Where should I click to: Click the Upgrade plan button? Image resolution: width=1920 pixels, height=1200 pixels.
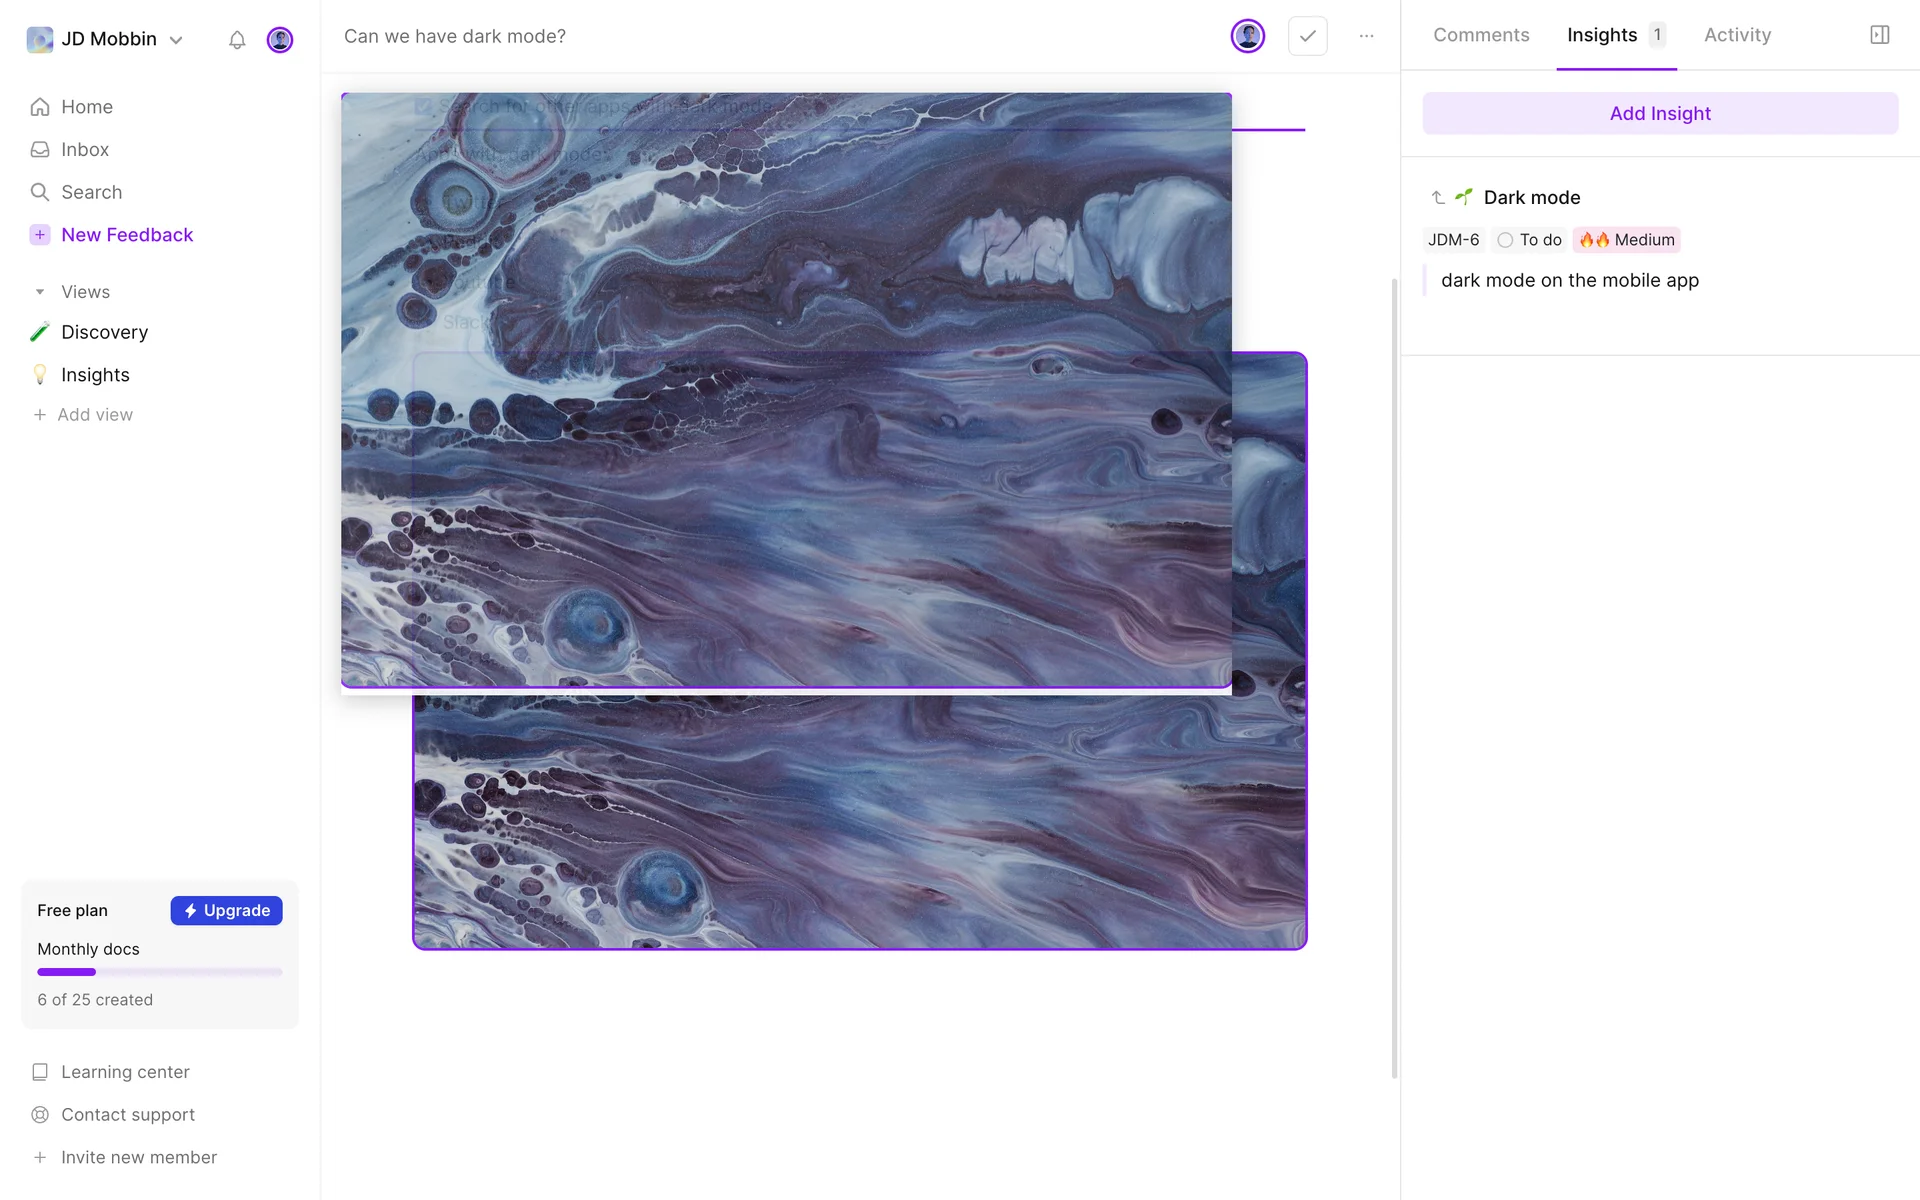coord(226,911)
